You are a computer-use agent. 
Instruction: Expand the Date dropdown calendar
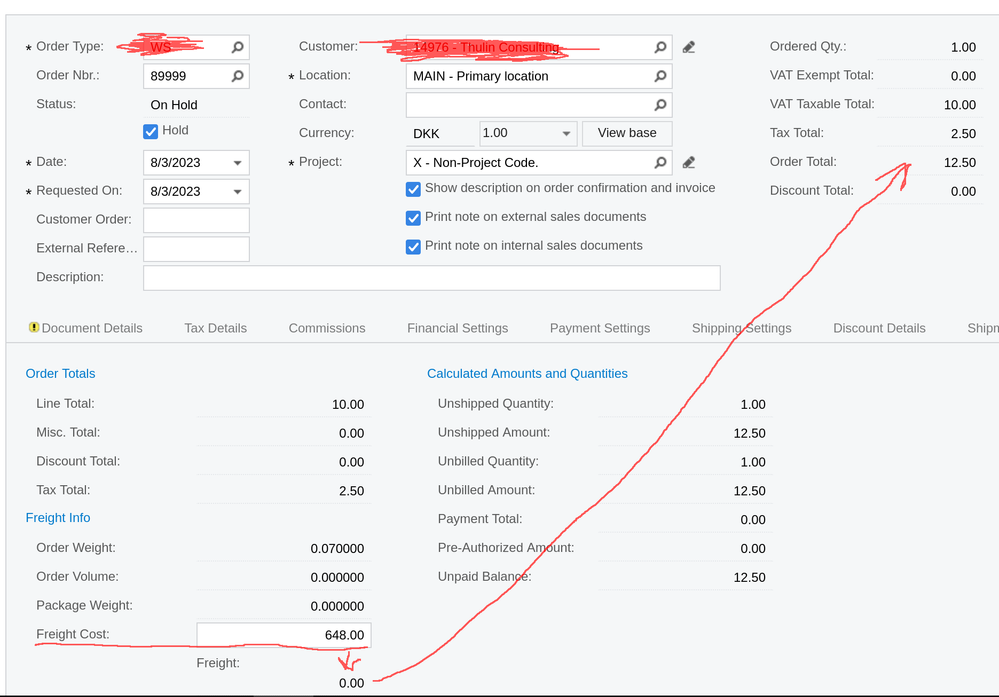coord(237,163)
